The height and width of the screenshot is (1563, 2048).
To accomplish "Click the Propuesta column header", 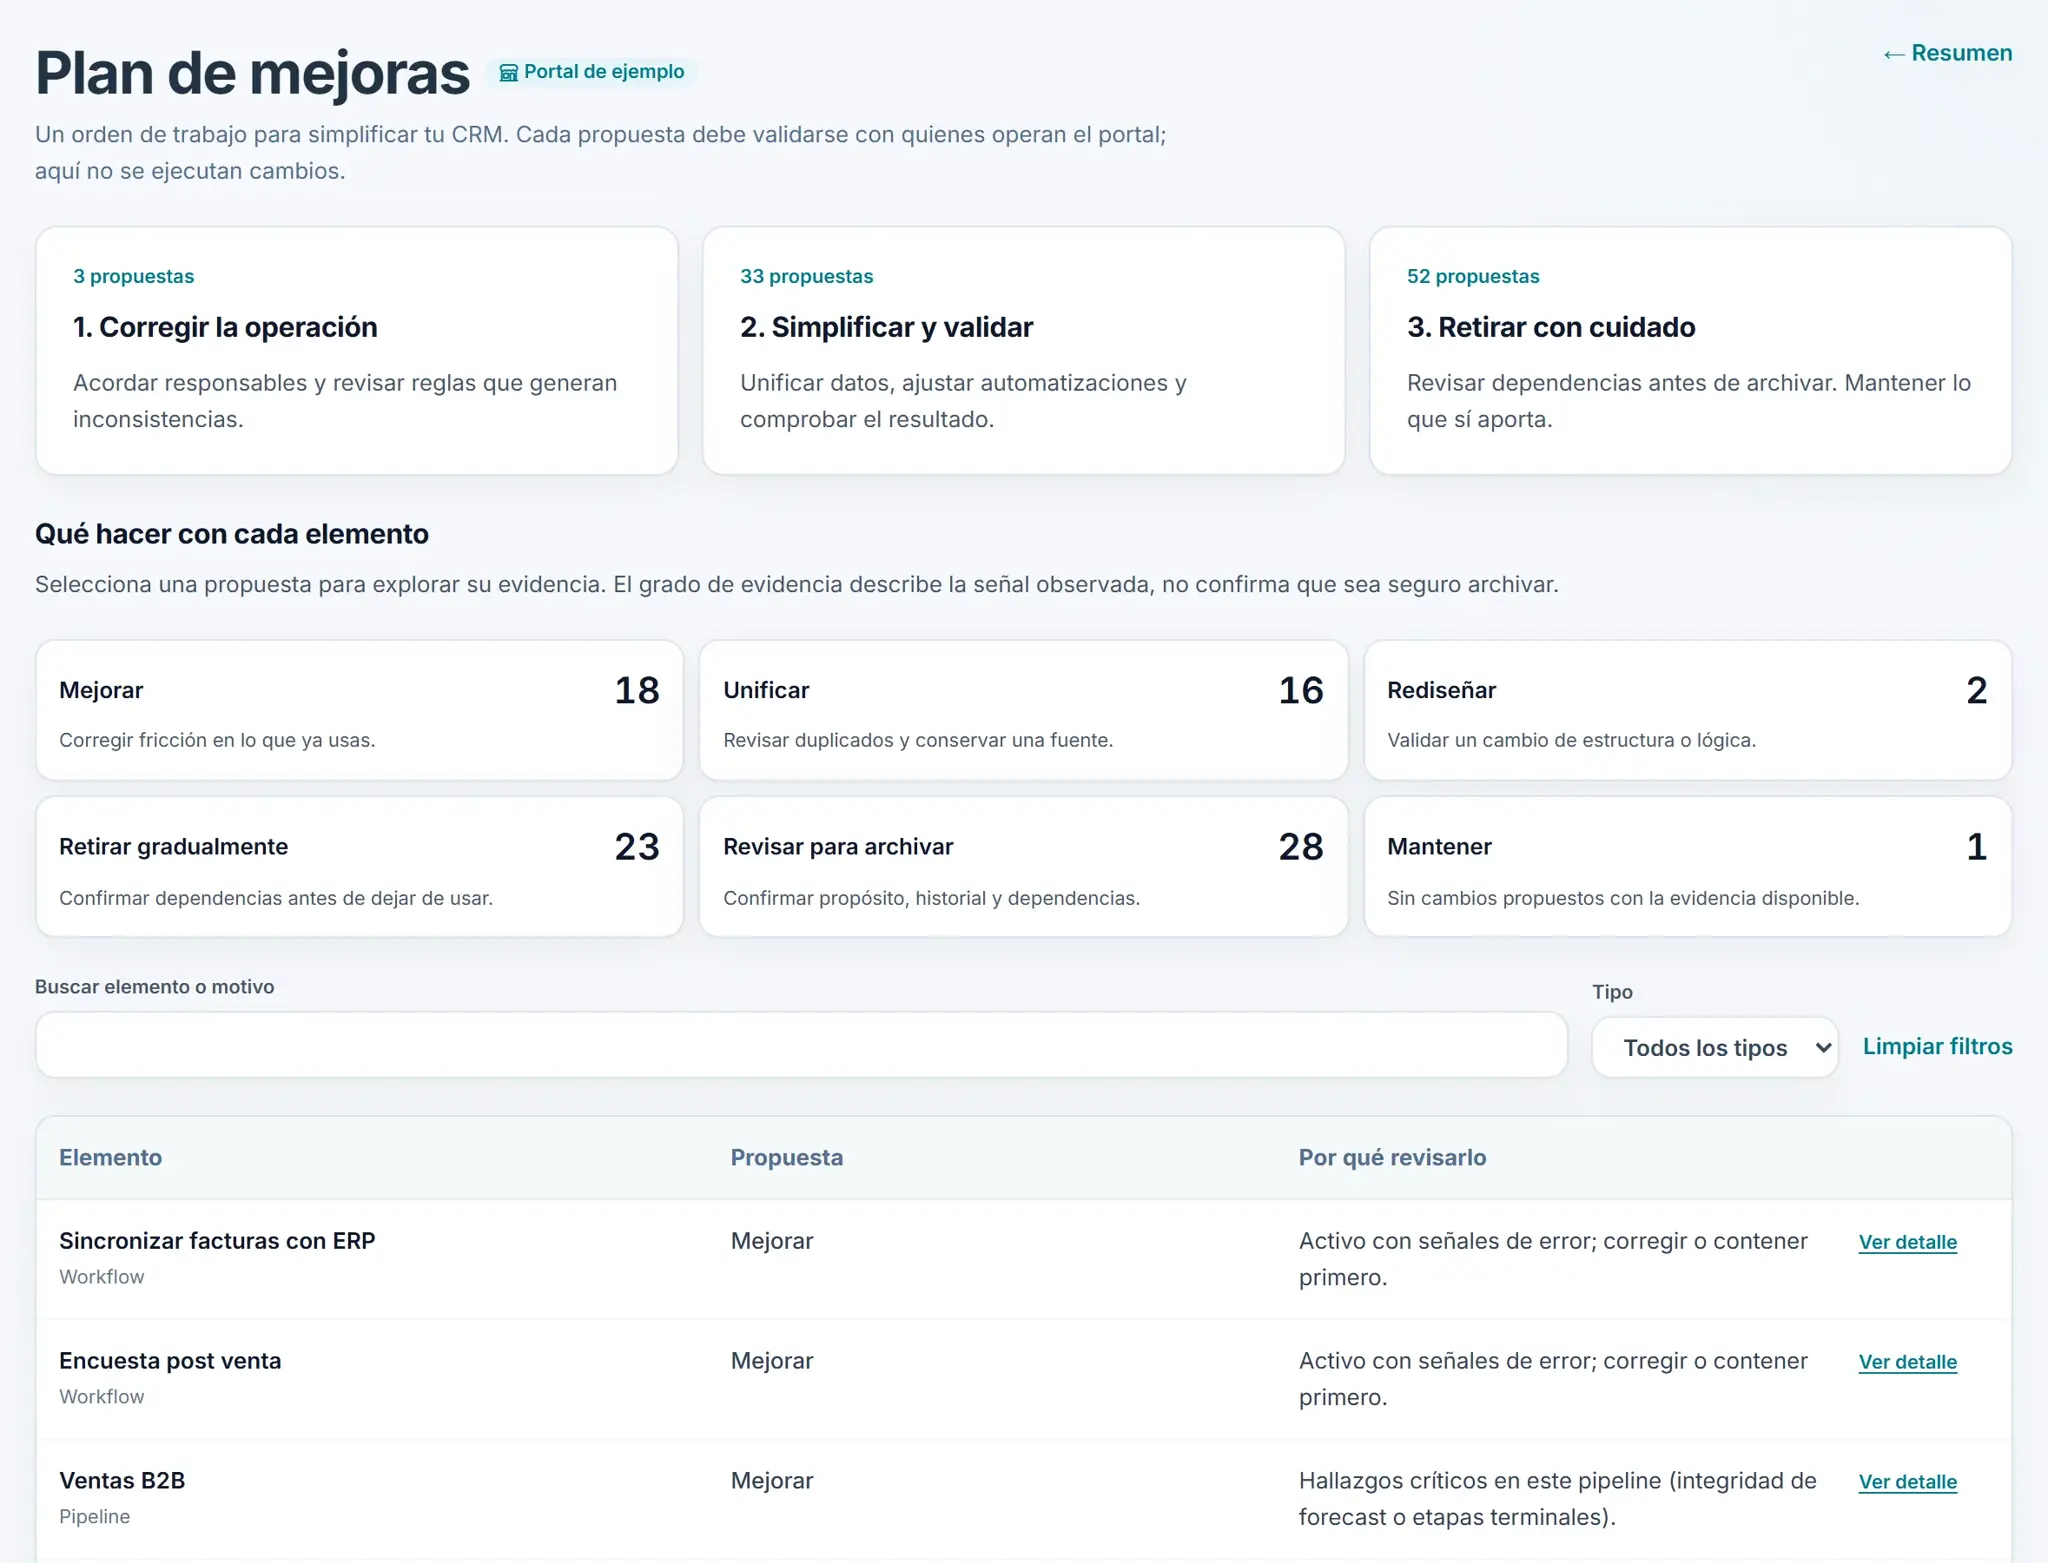I will tap(786, 1157).
